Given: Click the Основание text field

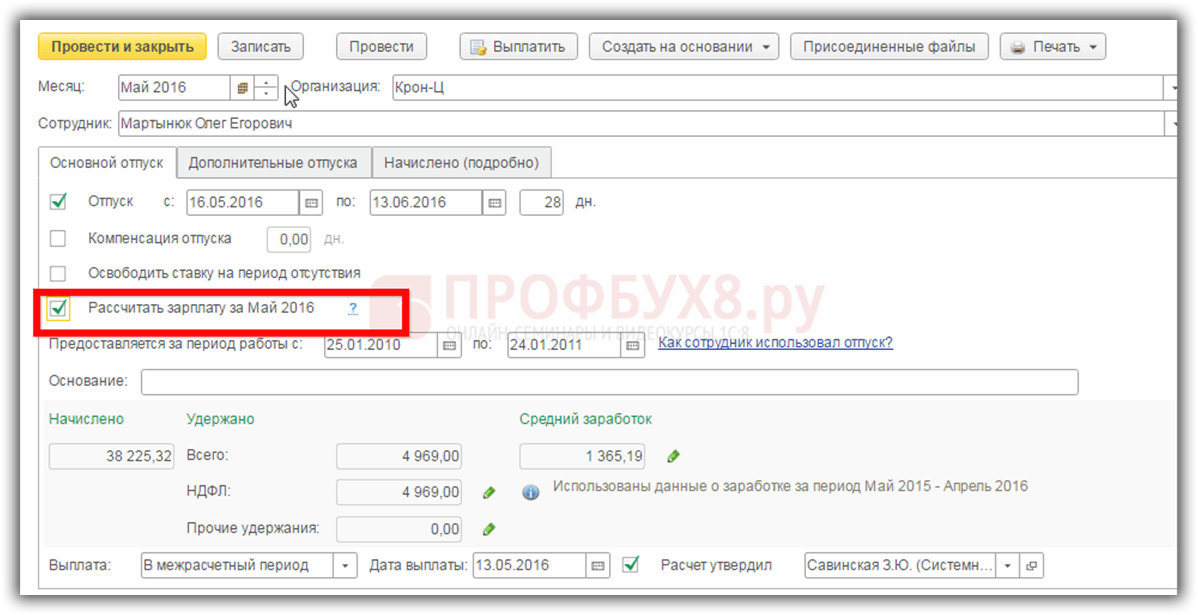Looking at the screenshot, I should 610,382.
